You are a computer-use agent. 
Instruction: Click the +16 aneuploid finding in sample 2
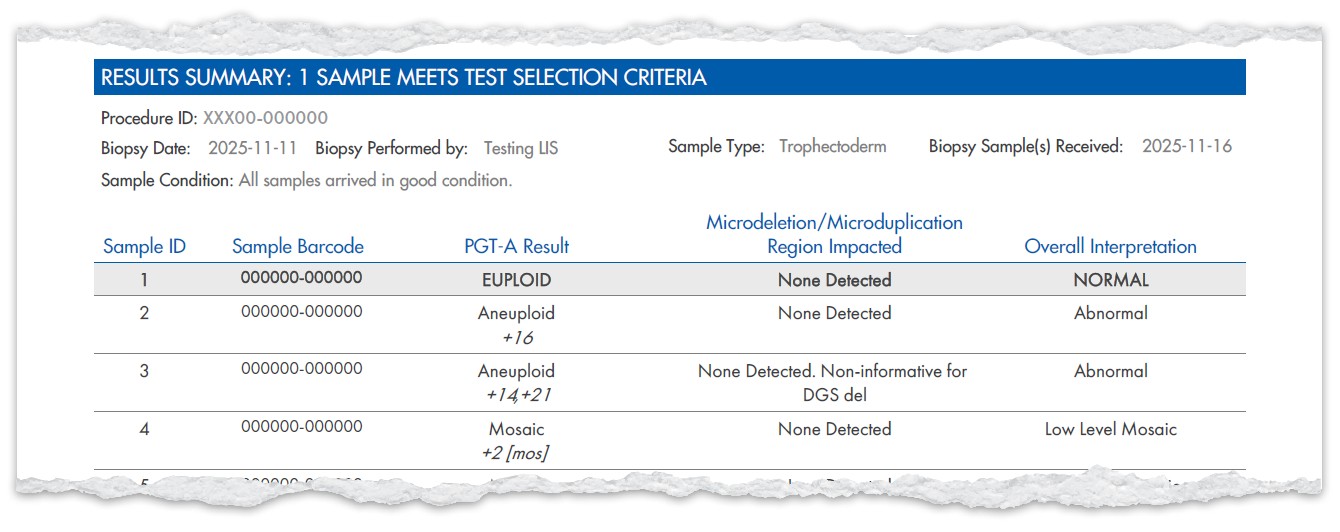pyautogui.click(x=517, y=338)
